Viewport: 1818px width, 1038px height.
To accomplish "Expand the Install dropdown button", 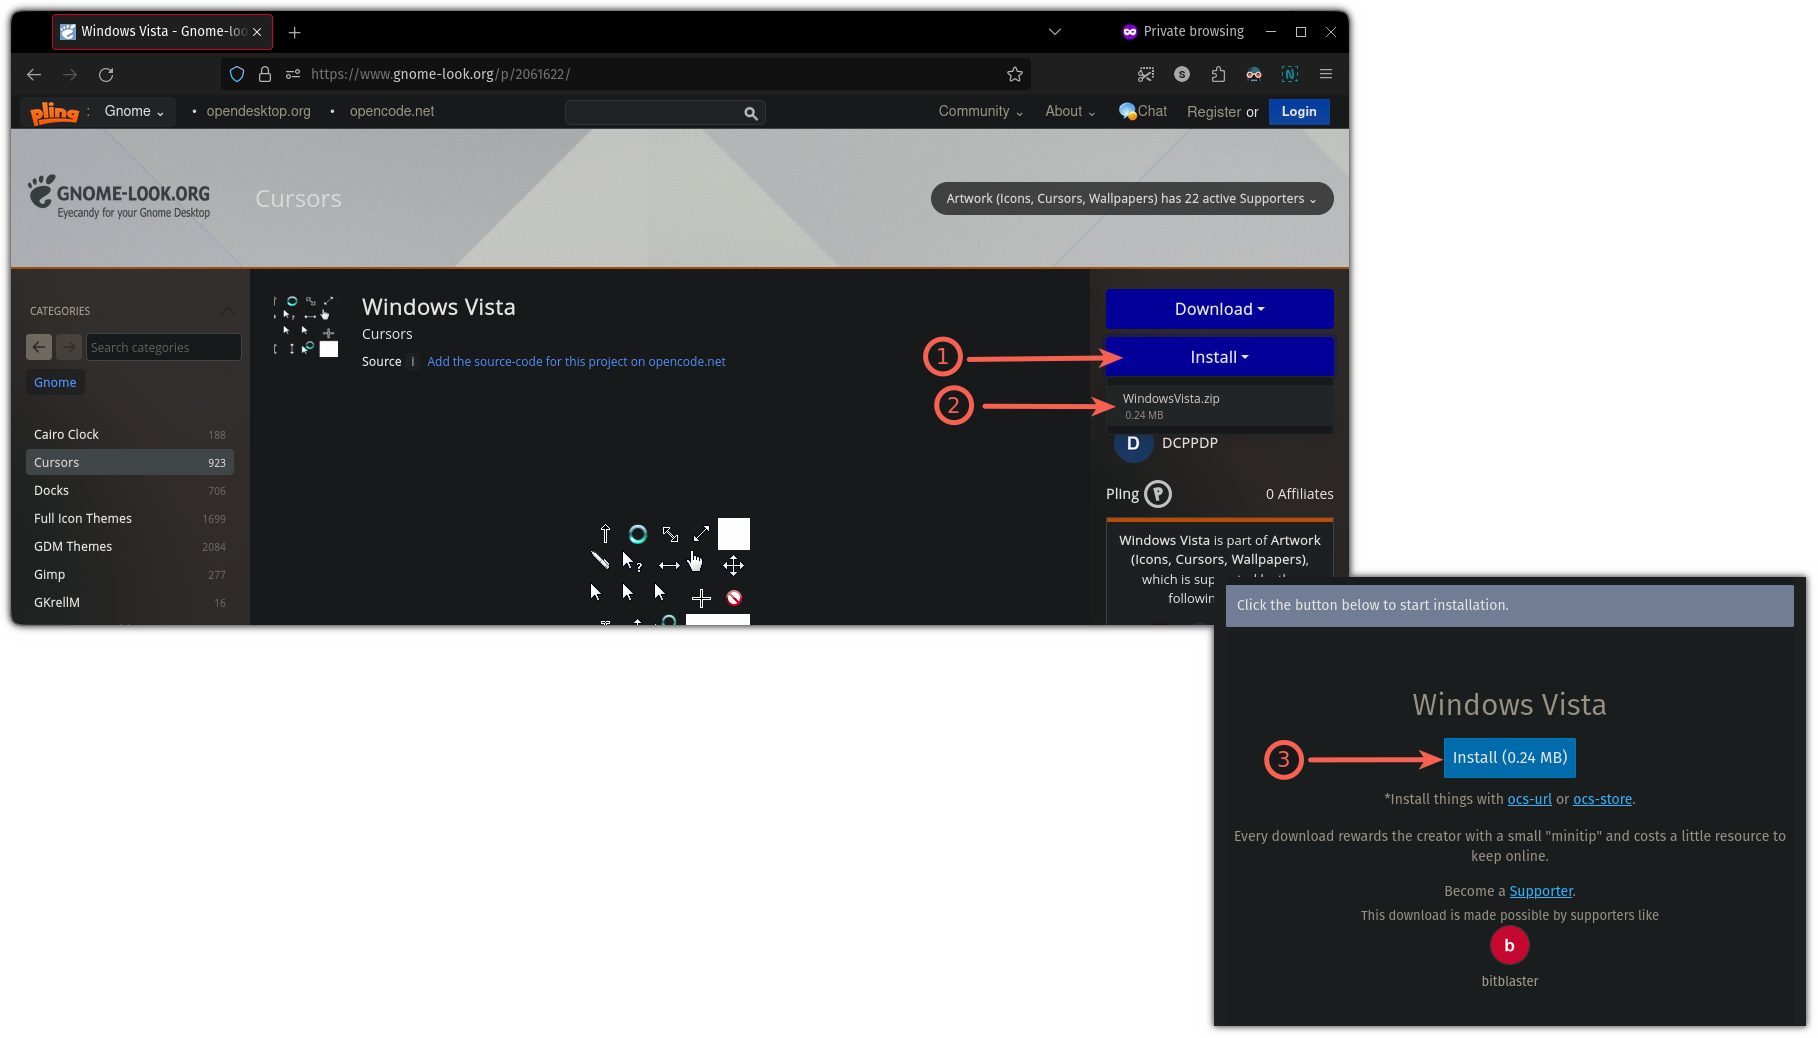I will pos(1219,357).
